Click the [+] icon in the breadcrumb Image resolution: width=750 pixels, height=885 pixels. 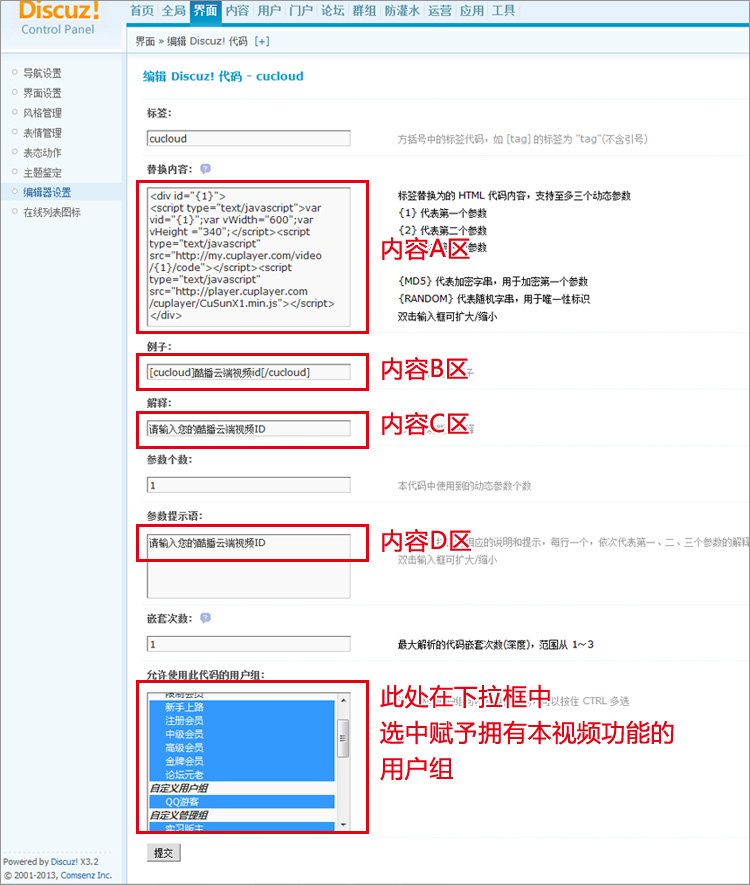262,41
